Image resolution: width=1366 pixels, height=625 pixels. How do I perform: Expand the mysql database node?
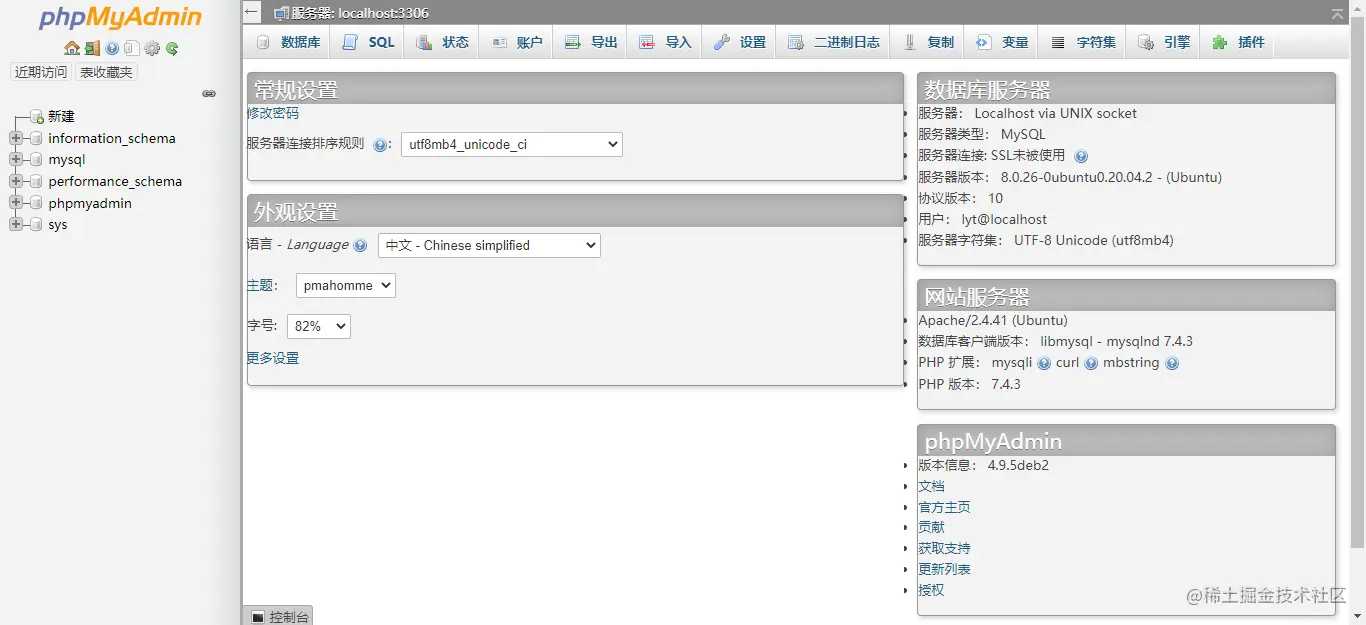(16, 160)
